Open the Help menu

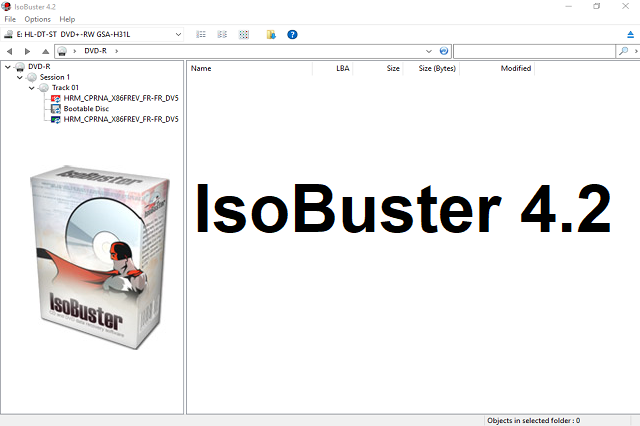[67, 19]
